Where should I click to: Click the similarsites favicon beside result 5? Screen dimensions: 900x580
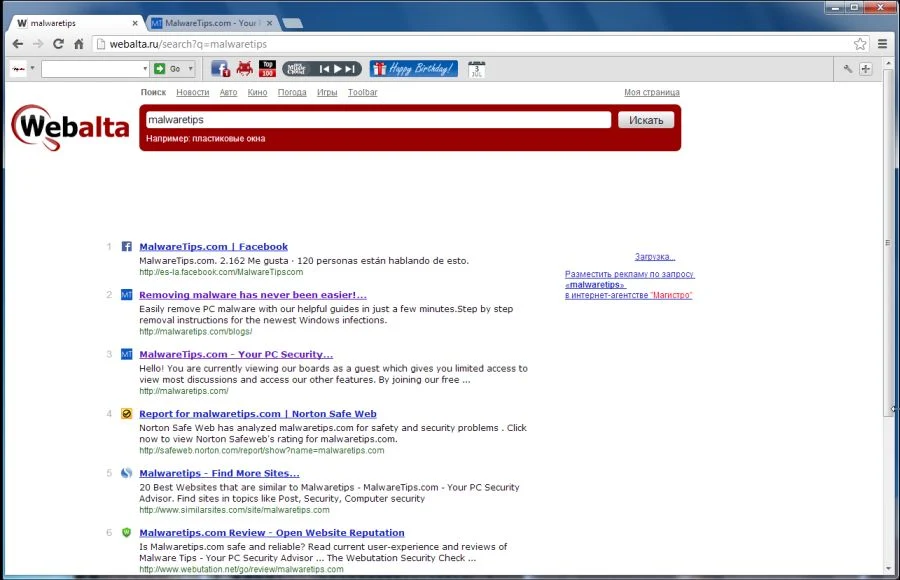pyautogui.click(x=127, y=473)
